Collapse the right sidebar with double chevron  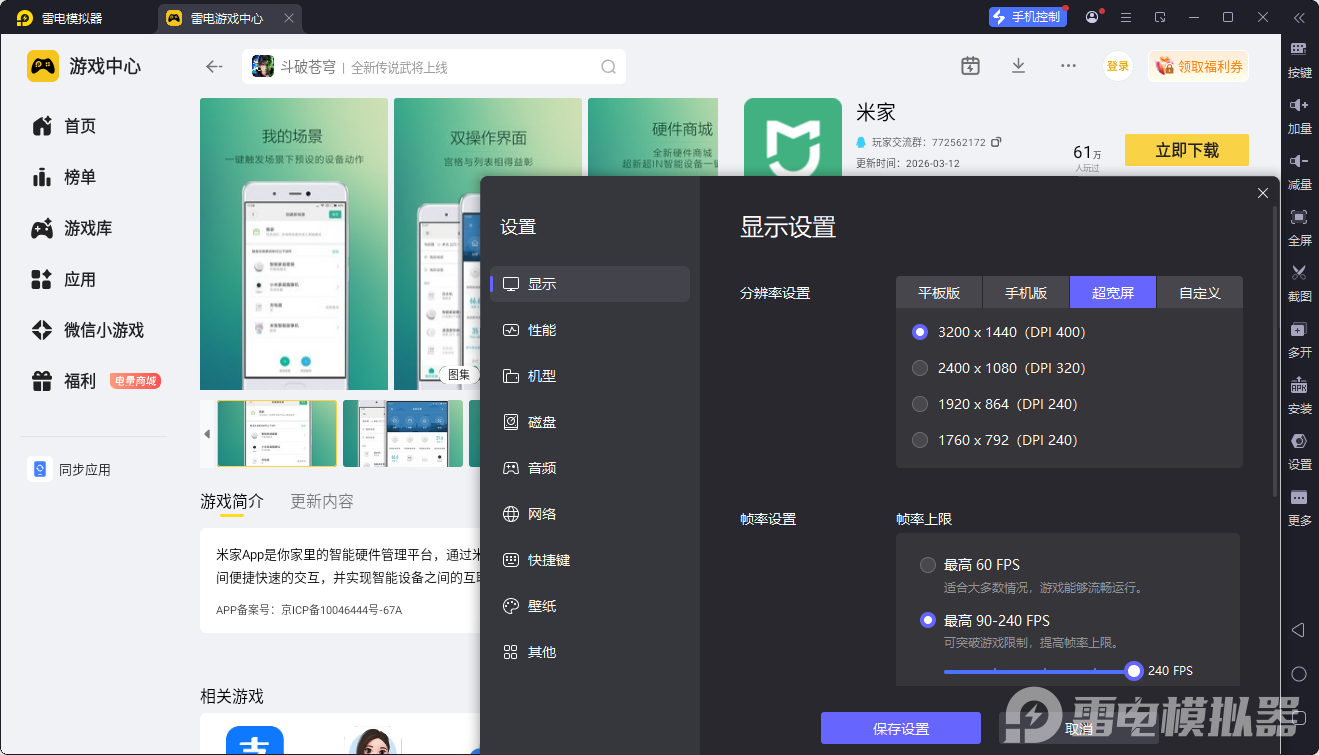pyautogui.click(x=1299, y=17)
